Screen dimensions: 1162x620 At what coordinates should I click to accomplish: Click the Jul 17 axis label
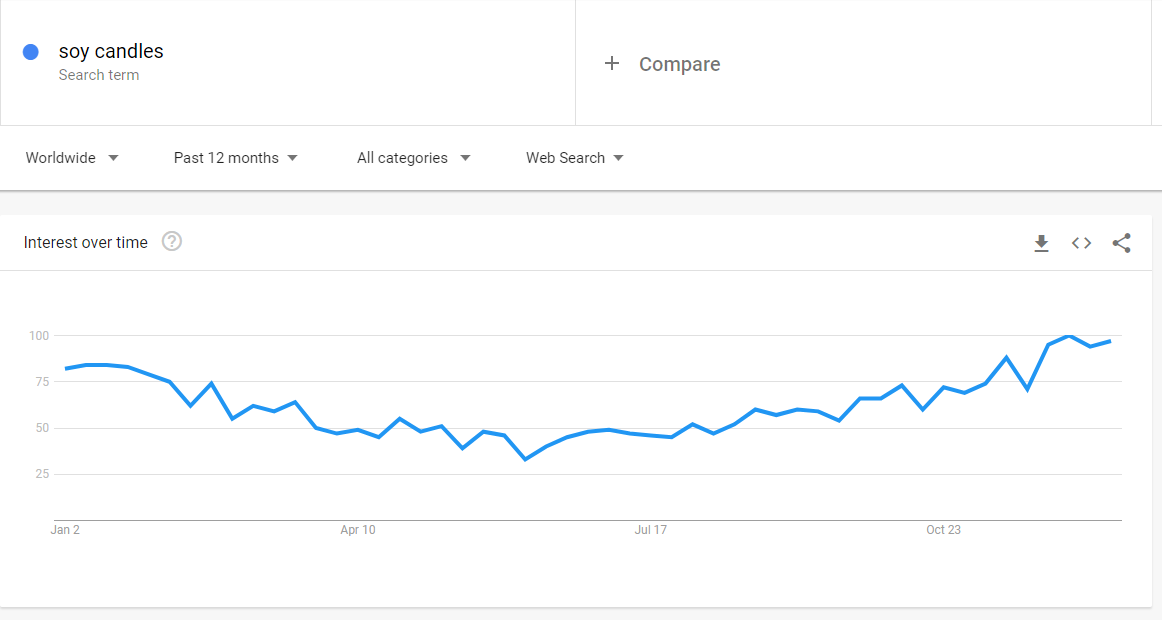point(651,530)
